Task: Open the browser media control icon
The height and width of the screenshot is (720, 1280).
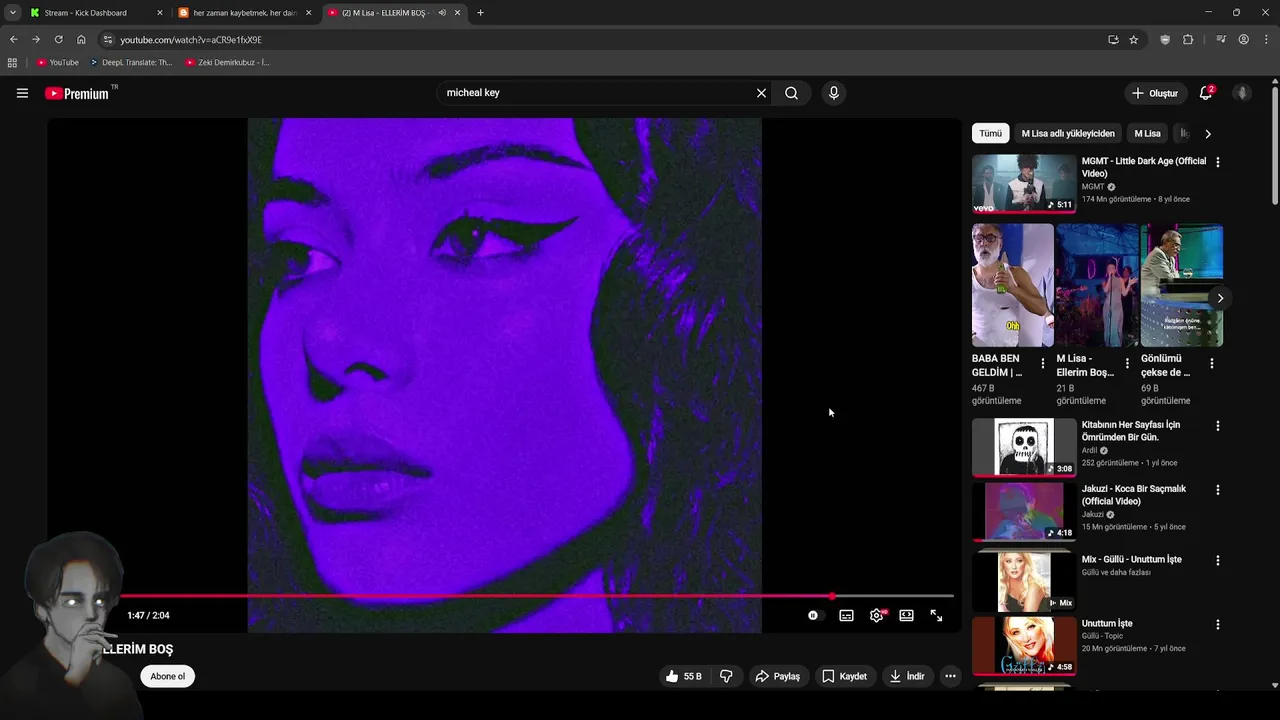Action: coord(1221,40)
